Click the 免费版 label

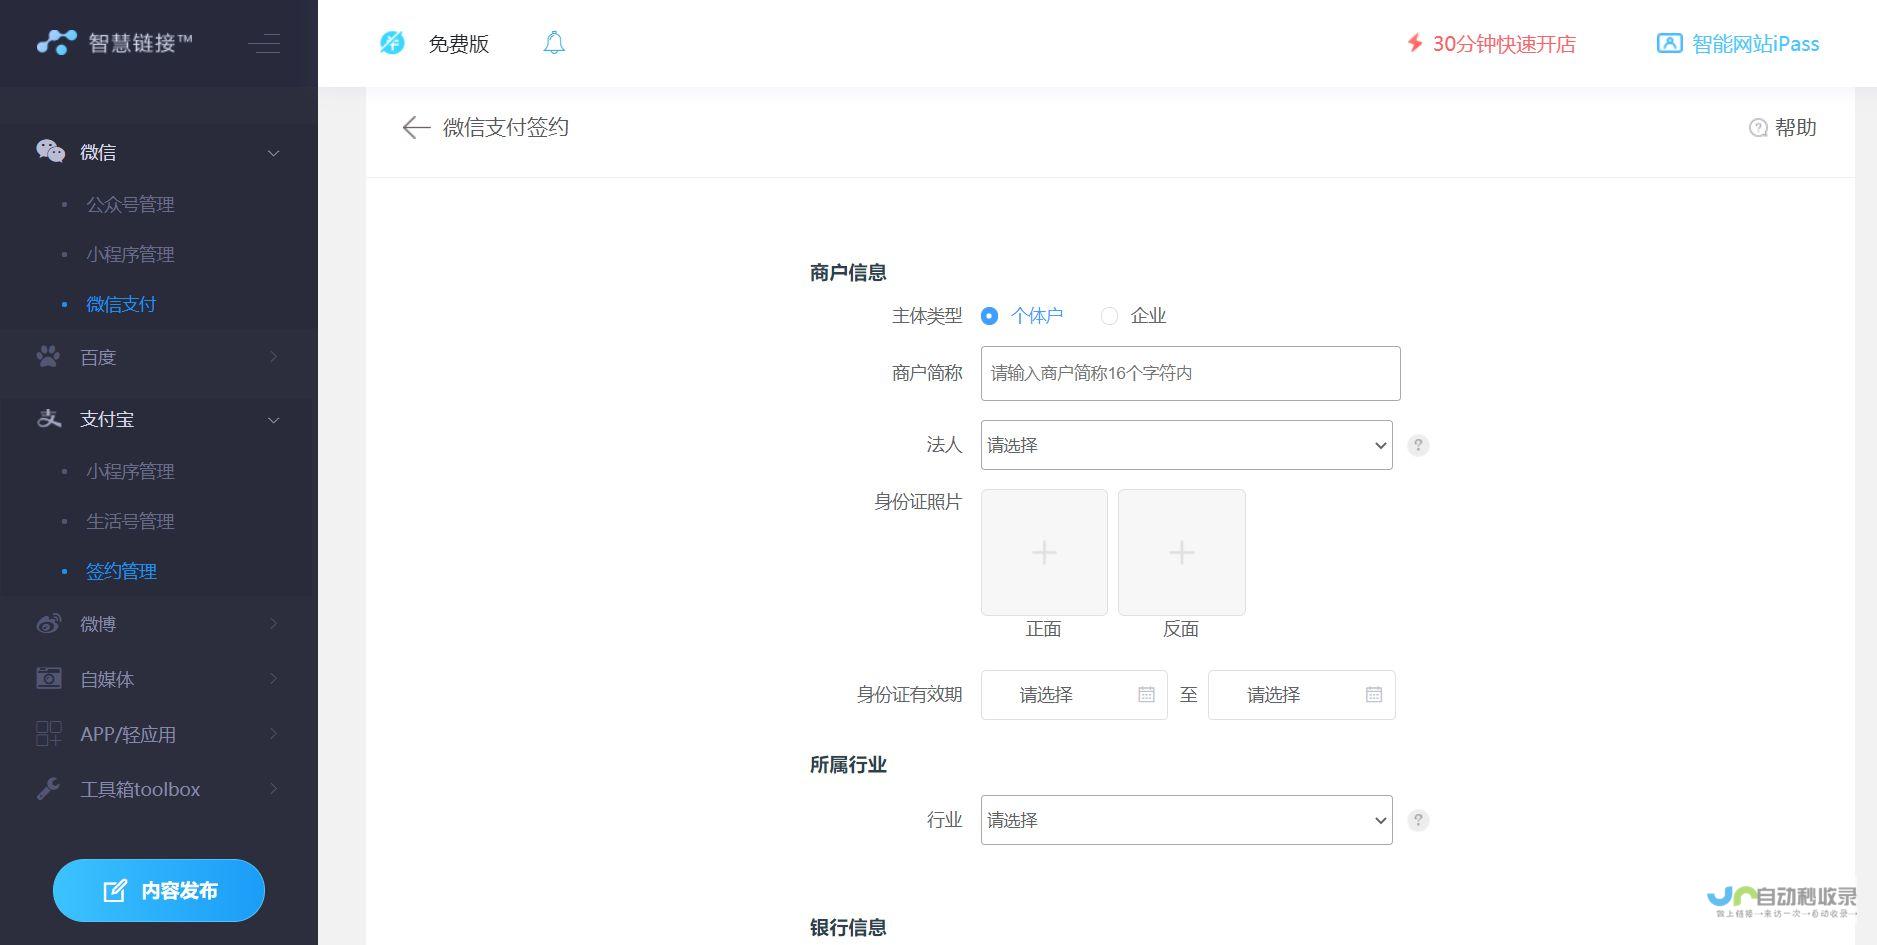[459, 43]
